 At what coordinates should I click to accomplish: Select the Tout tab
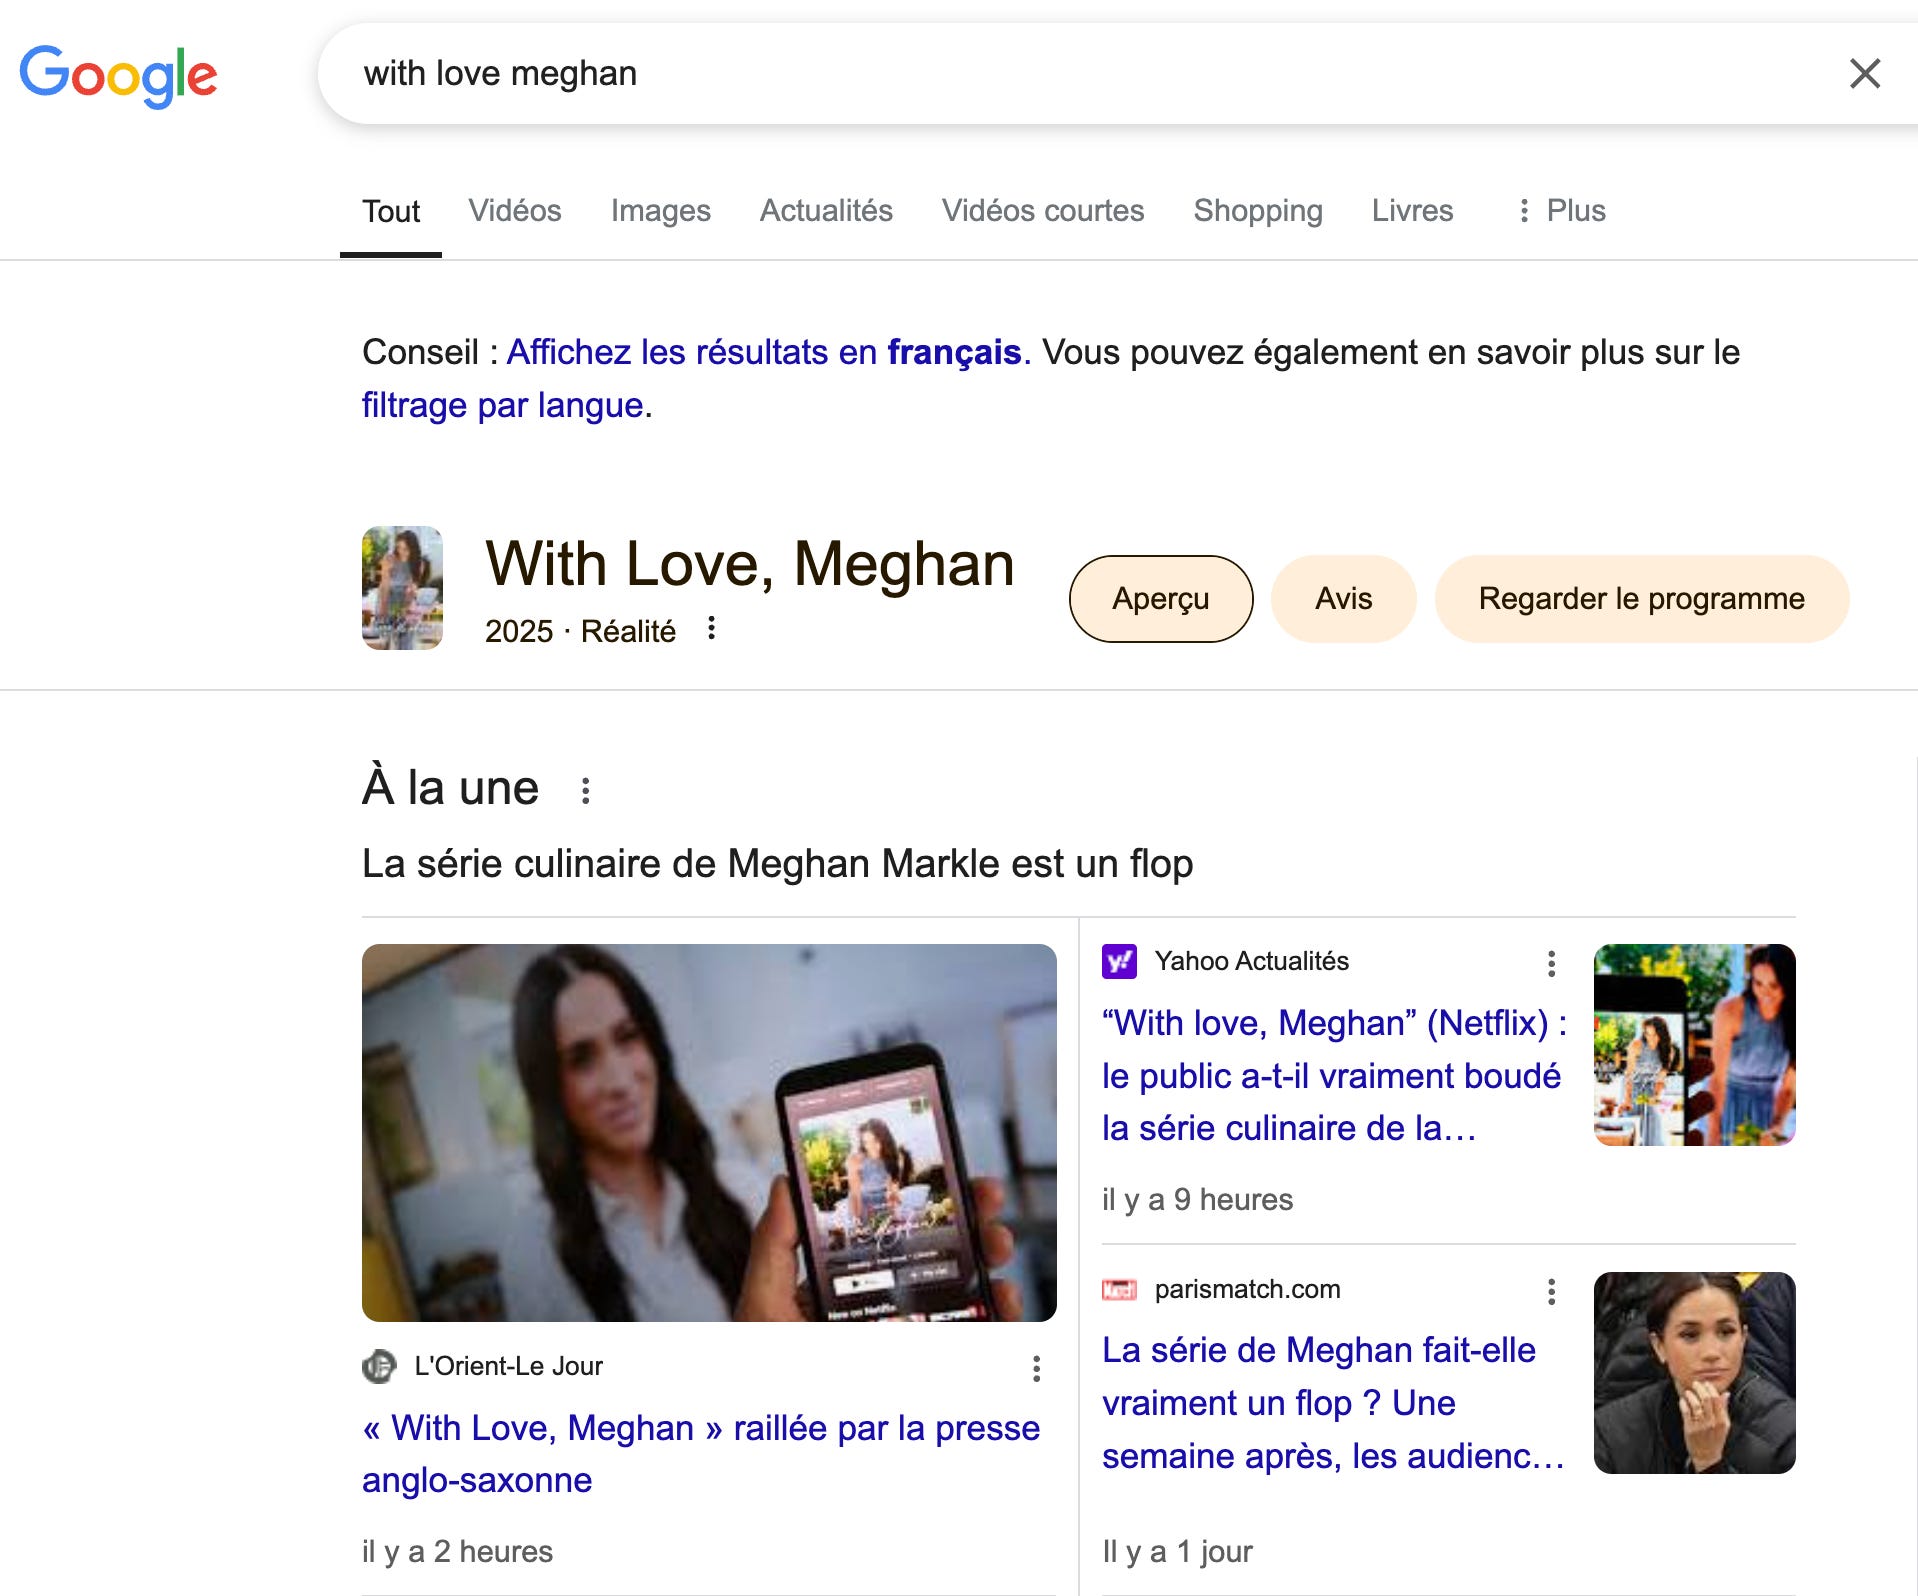391,211
